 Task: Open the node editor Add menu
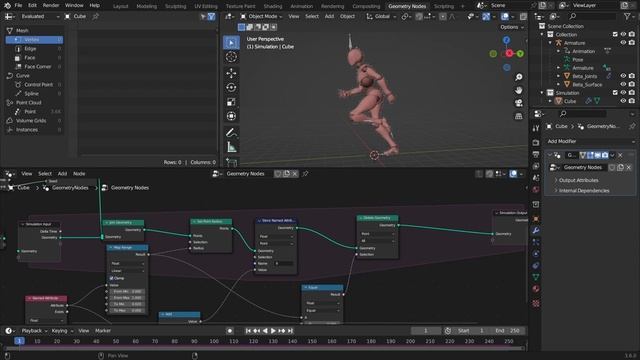coord(62,173)
